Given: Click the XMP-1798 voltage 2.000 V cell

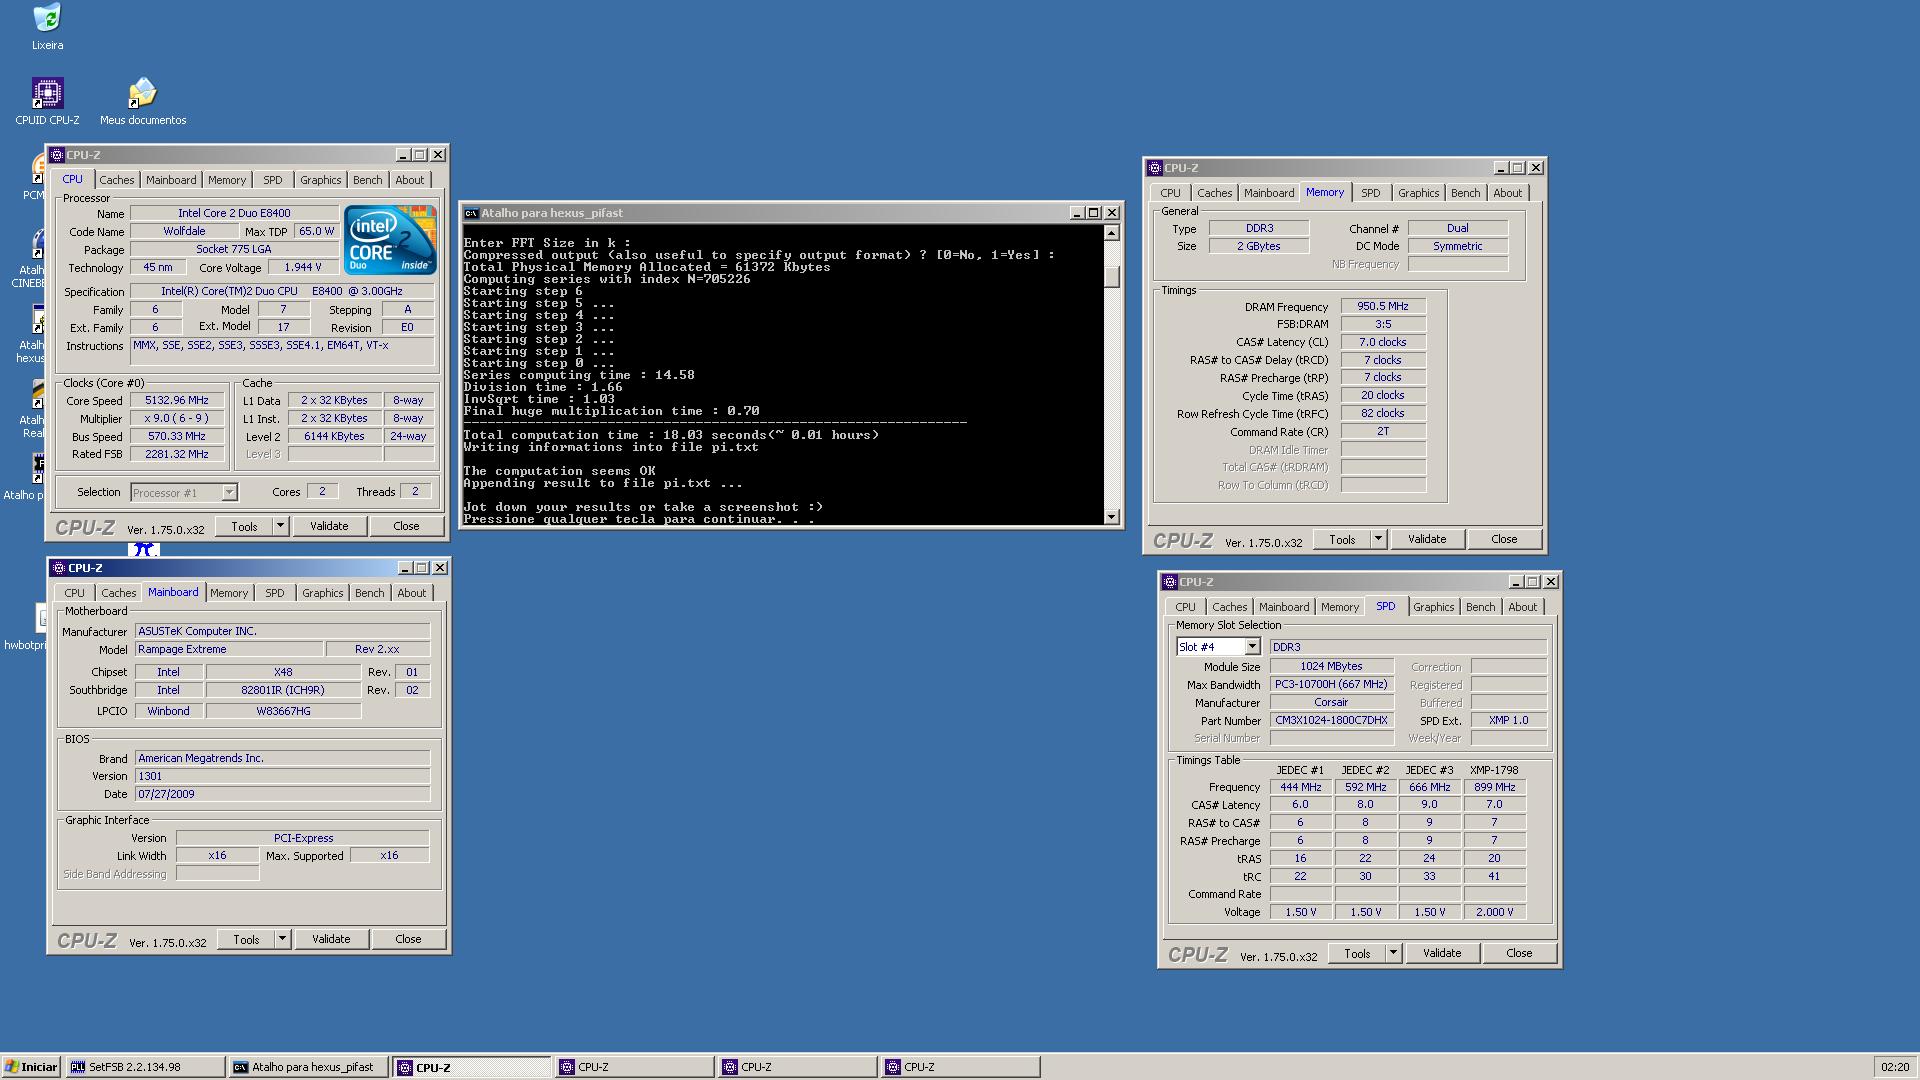Looking at the screenshot, I should 1494,912.
